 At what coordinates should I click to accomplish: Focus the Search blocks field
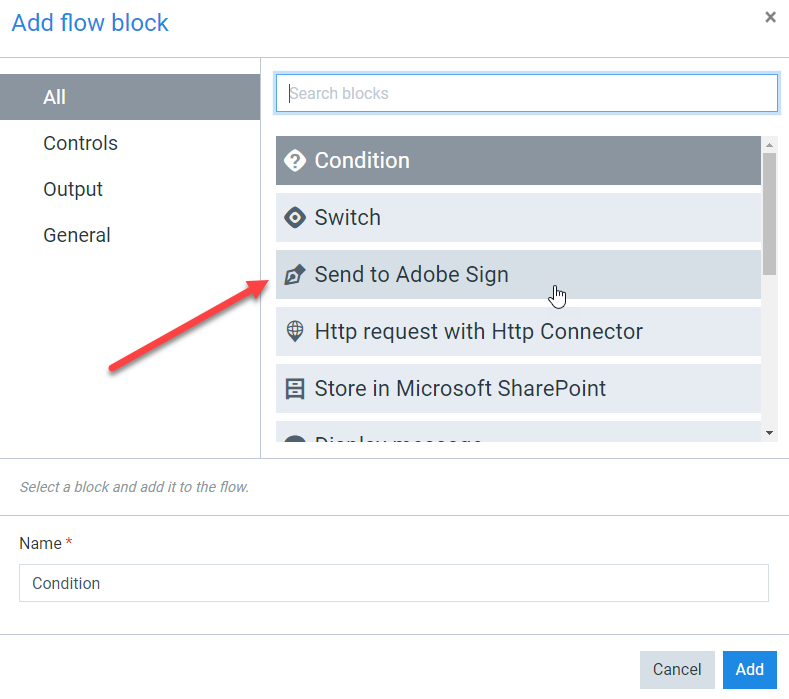click(527, 94)
